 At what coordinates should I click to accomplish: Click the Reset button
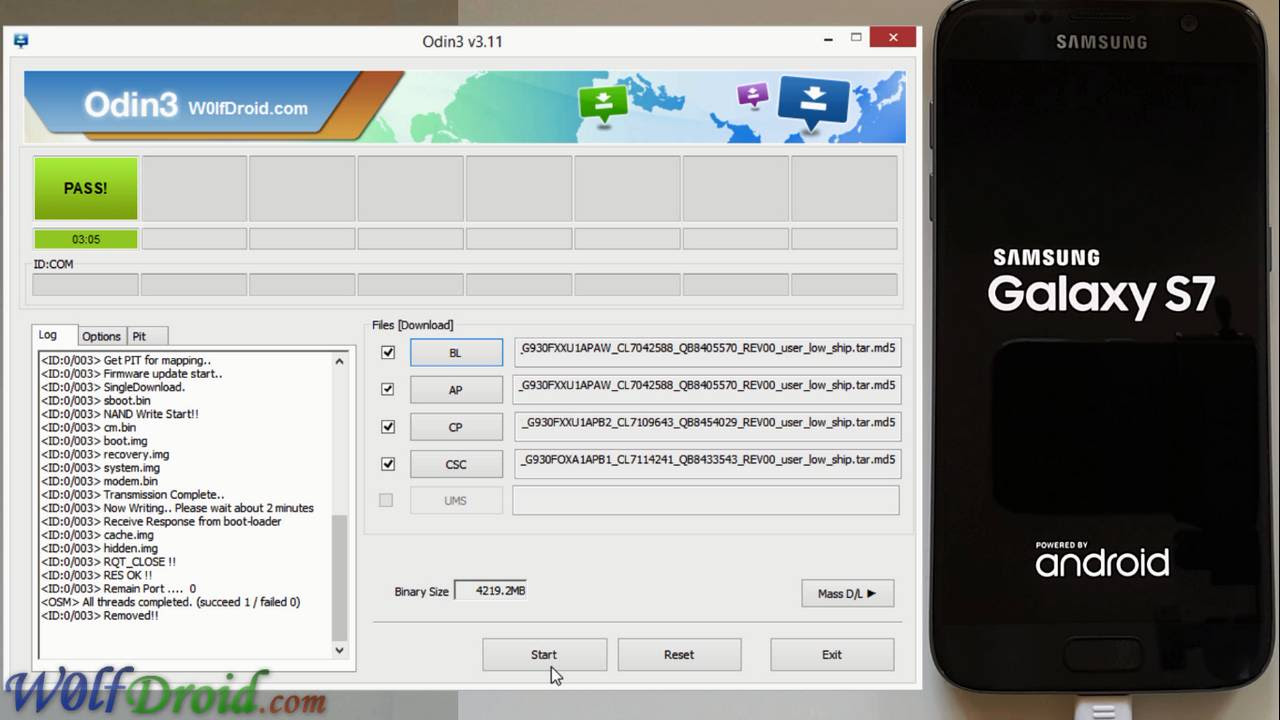coord(679,655)
